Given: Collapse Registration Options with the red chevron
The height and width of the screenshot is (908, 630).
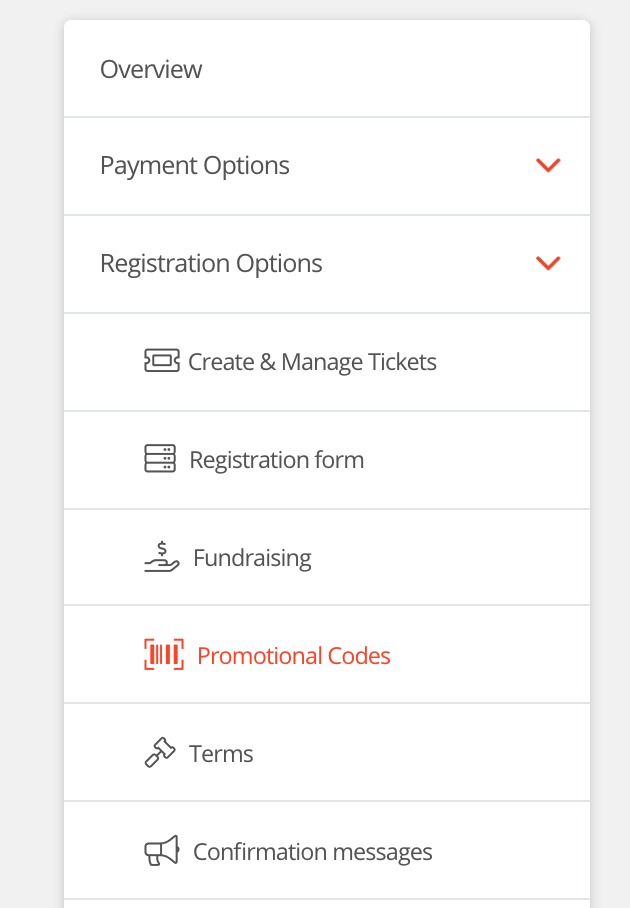Looking at the screenshot, I should (548, 263).
